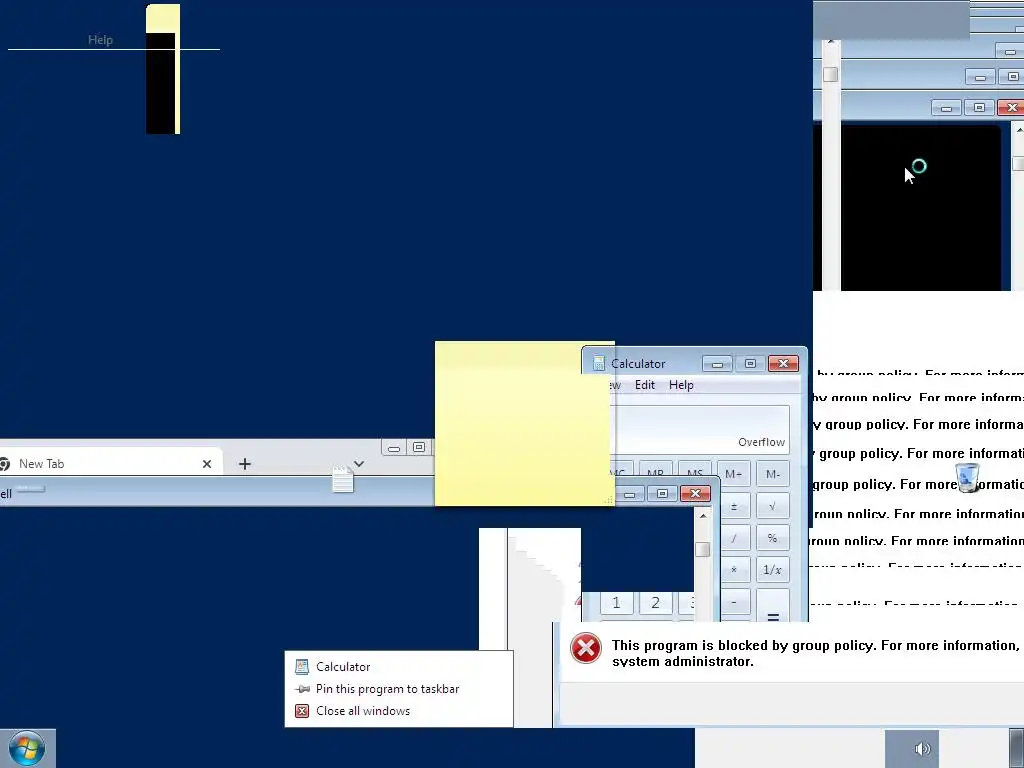
Task: Click the Overflow text in Calculator display
Action: pyautogui.click(x=761, y=442)
